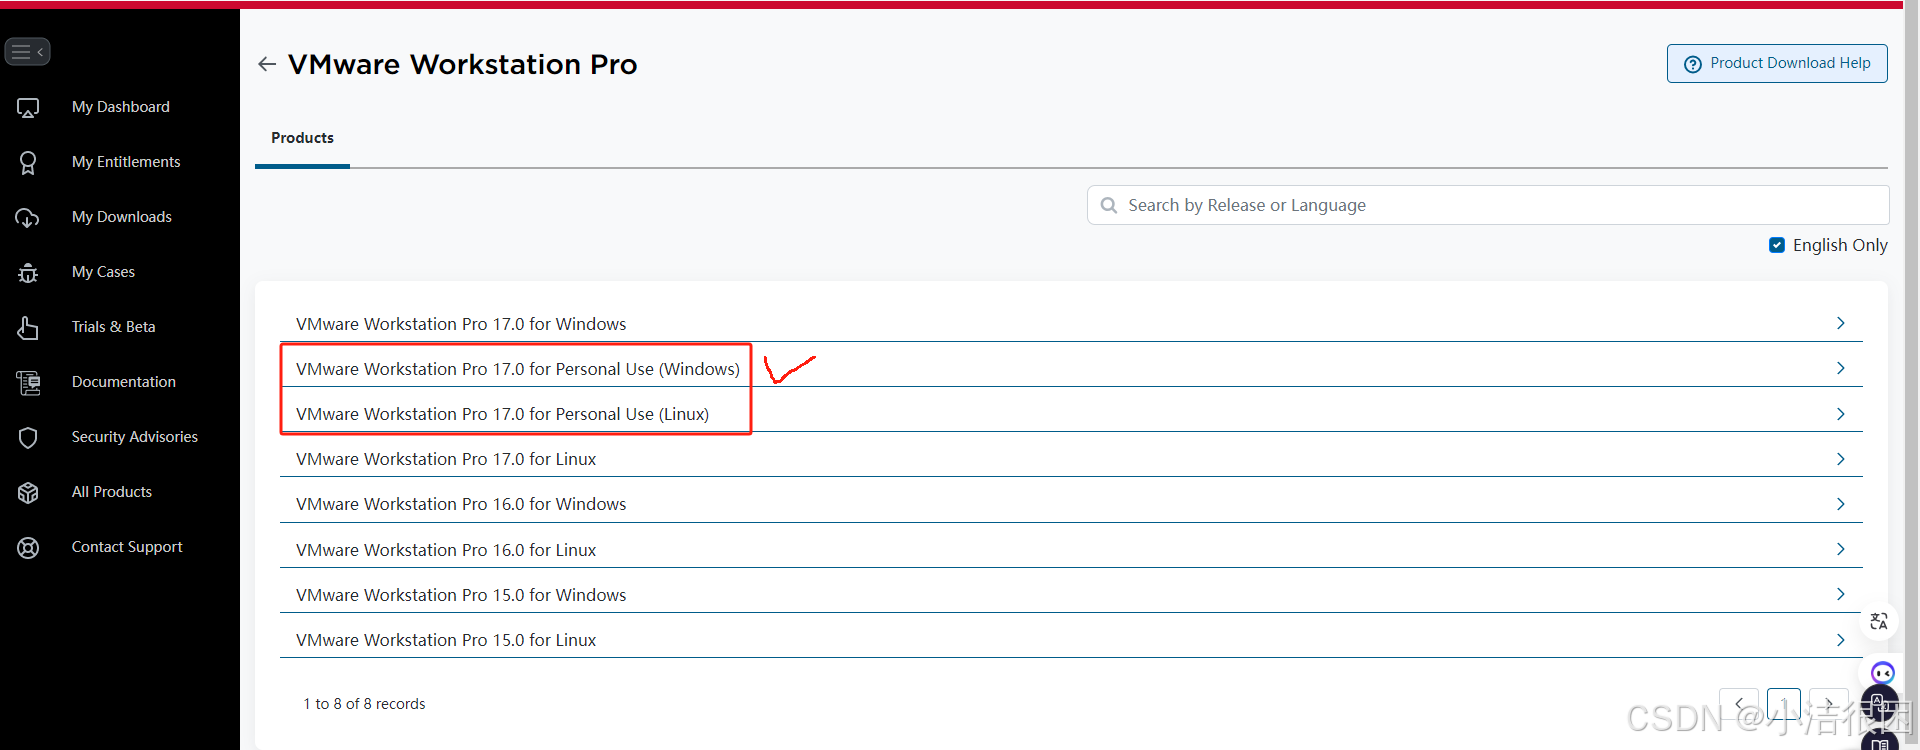
Task: Go to next page of records
Action: tap(1829, 704)
